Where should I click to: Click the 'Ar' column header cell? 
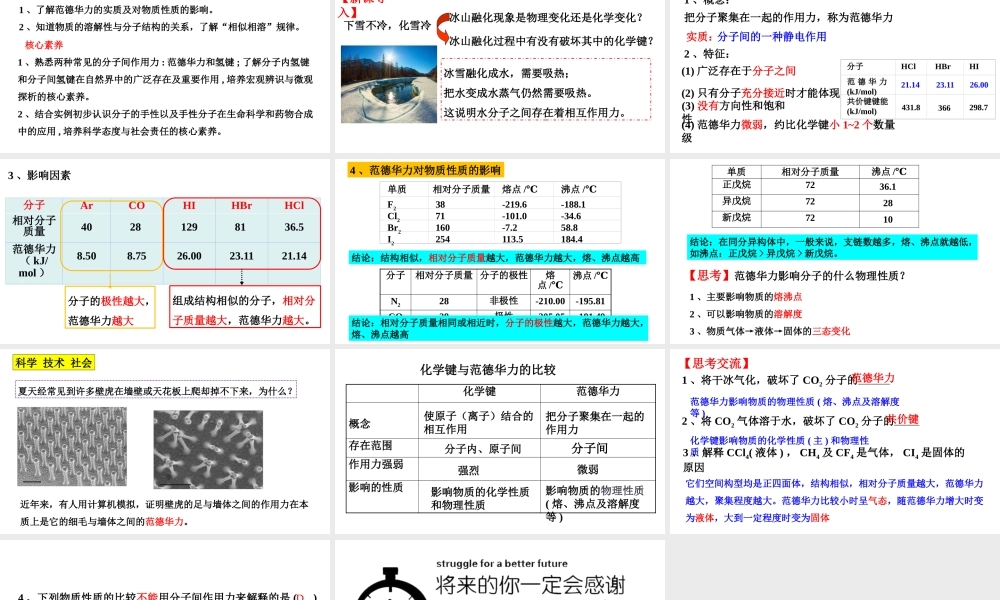click(x=87, y=205)
